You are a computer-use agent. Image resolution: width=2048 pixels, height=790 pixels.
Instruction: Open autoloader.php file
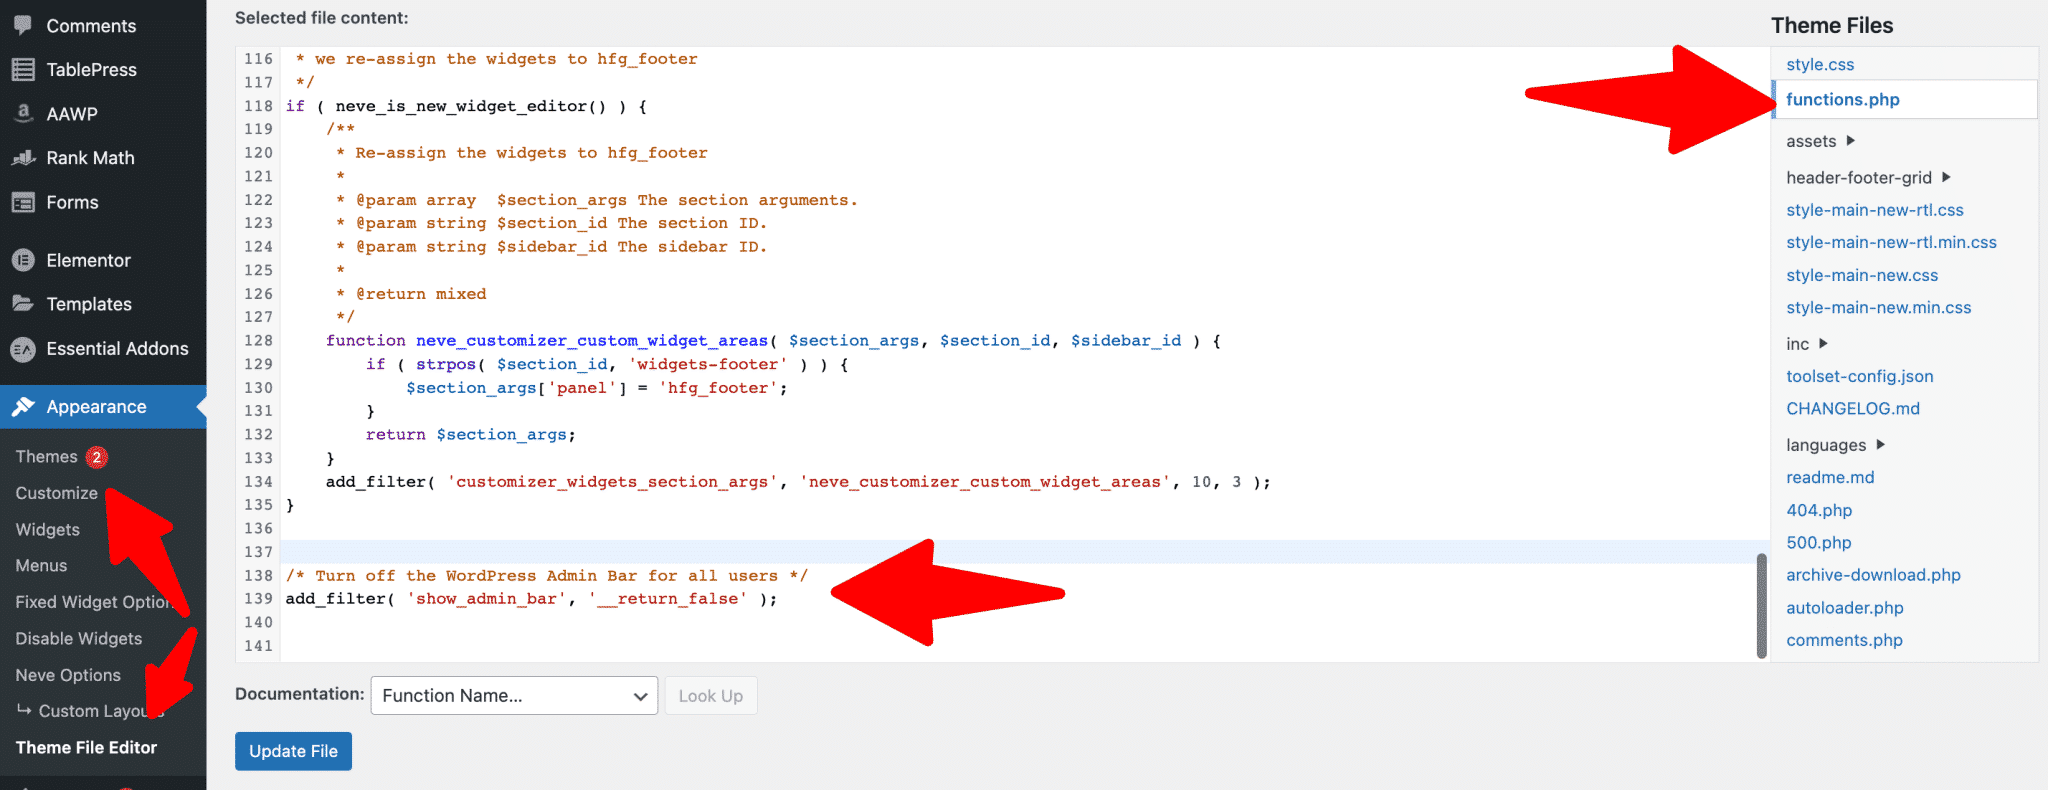point(1844,607)
